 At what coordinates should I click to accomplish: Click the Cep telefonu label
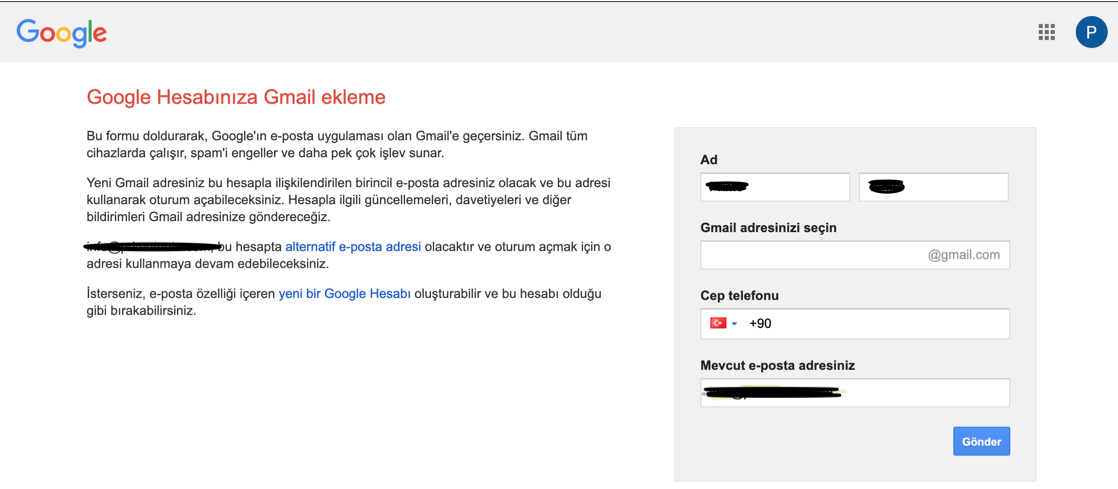[x=739, y=296]
